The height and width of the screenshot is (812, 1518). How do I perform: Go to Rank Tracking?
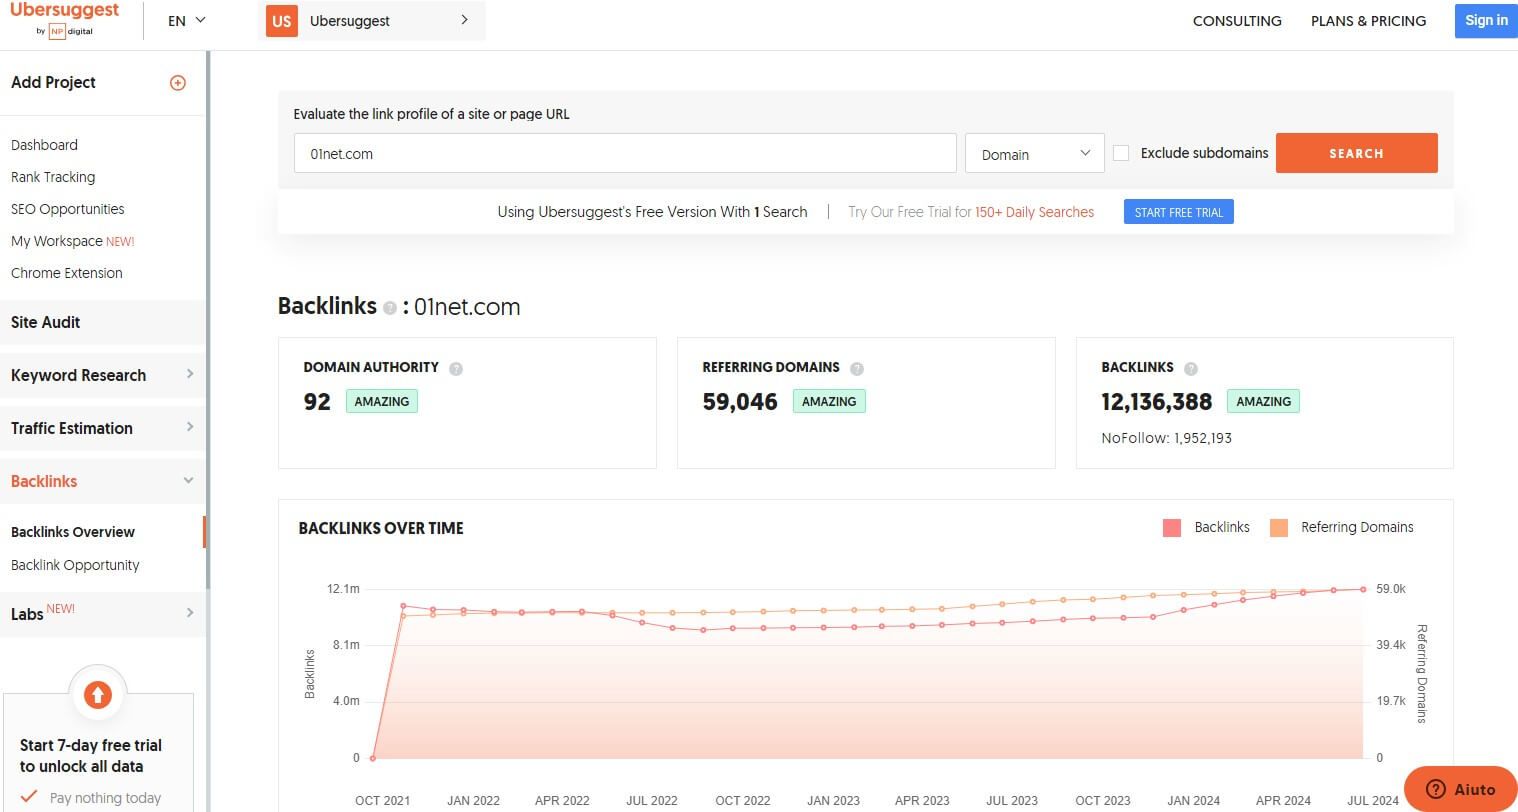coord(53,177)
